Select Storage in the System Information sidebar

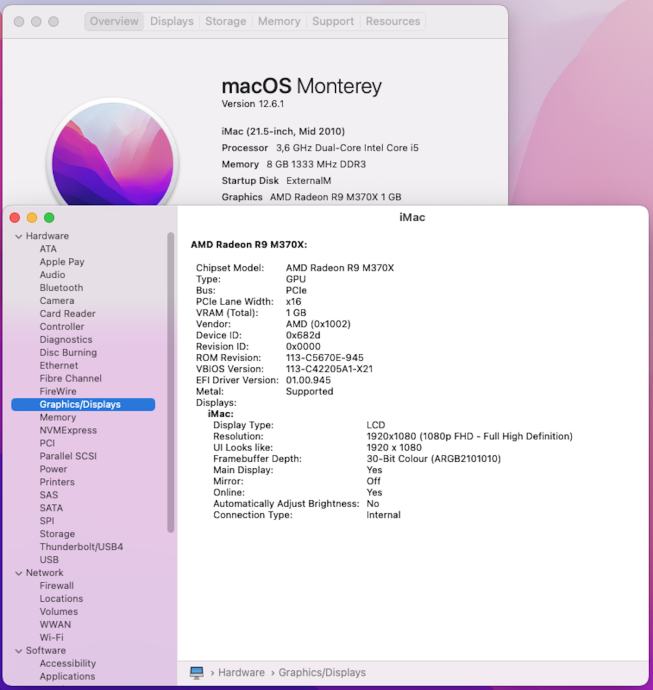click(x=57, y=534)
